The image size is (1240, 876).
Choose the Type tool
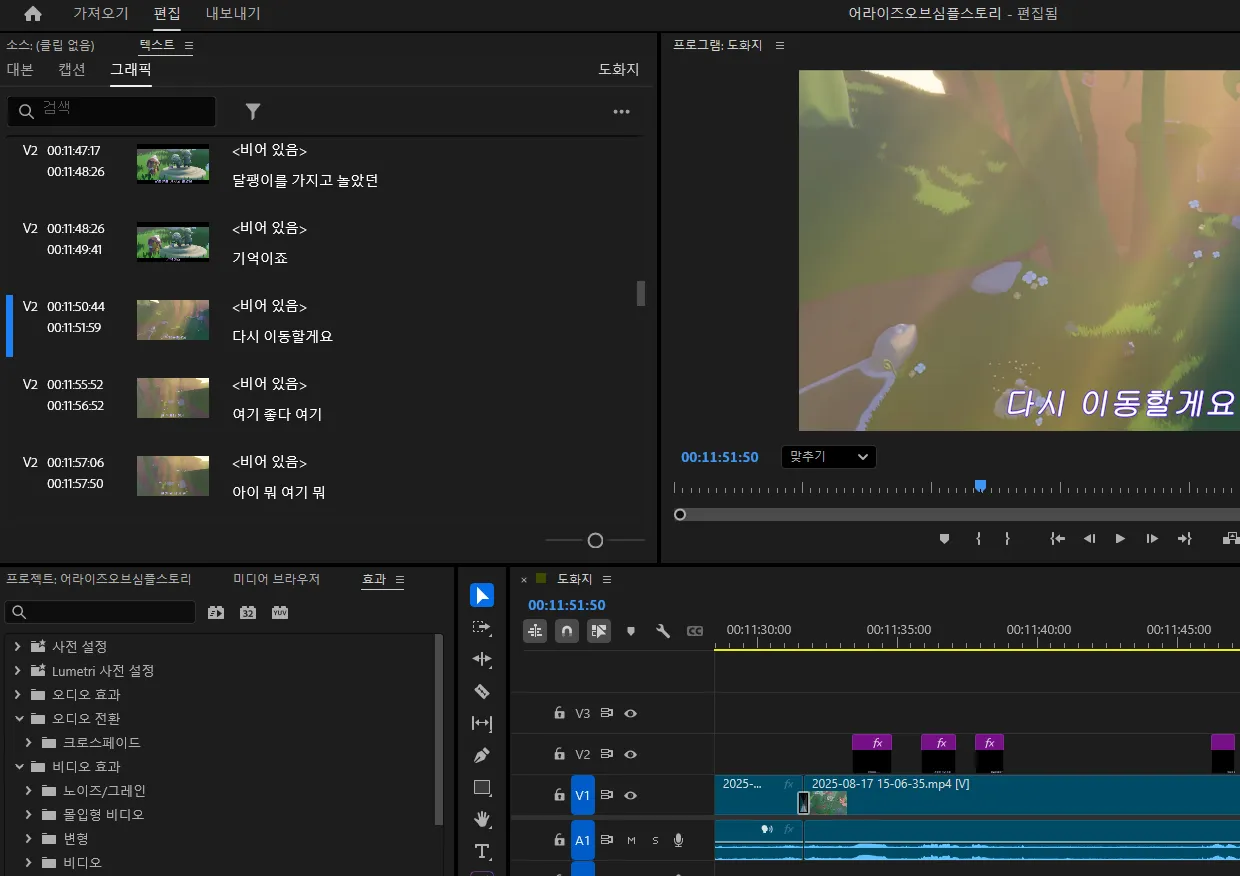click(x=482, y=851)
